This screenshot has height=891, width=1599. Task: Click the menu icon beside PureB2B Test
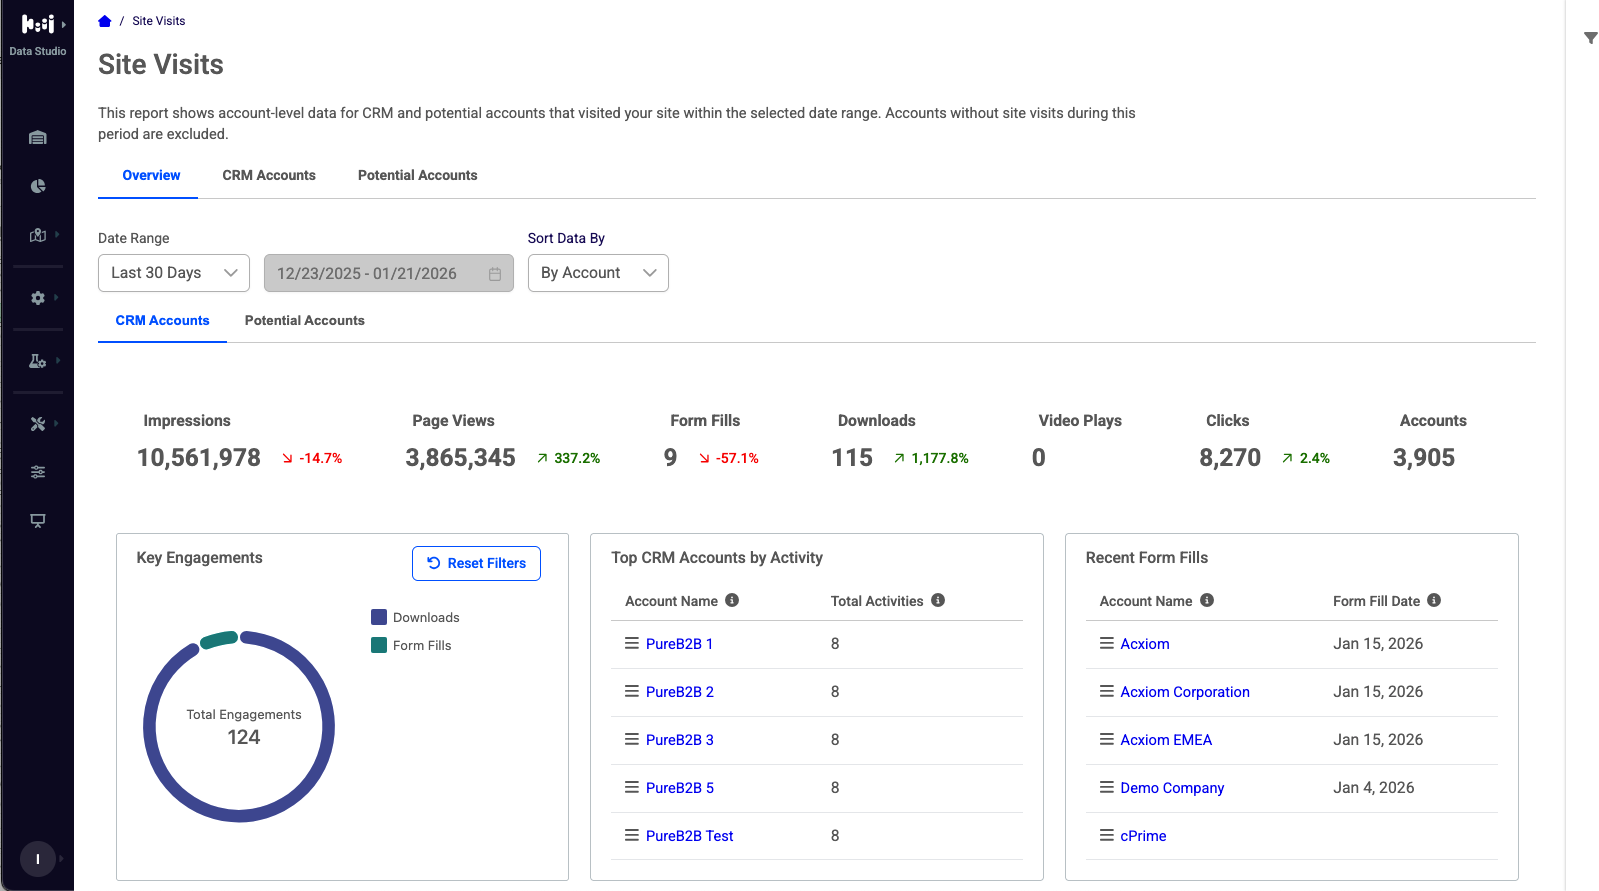[x=632, y=835]
